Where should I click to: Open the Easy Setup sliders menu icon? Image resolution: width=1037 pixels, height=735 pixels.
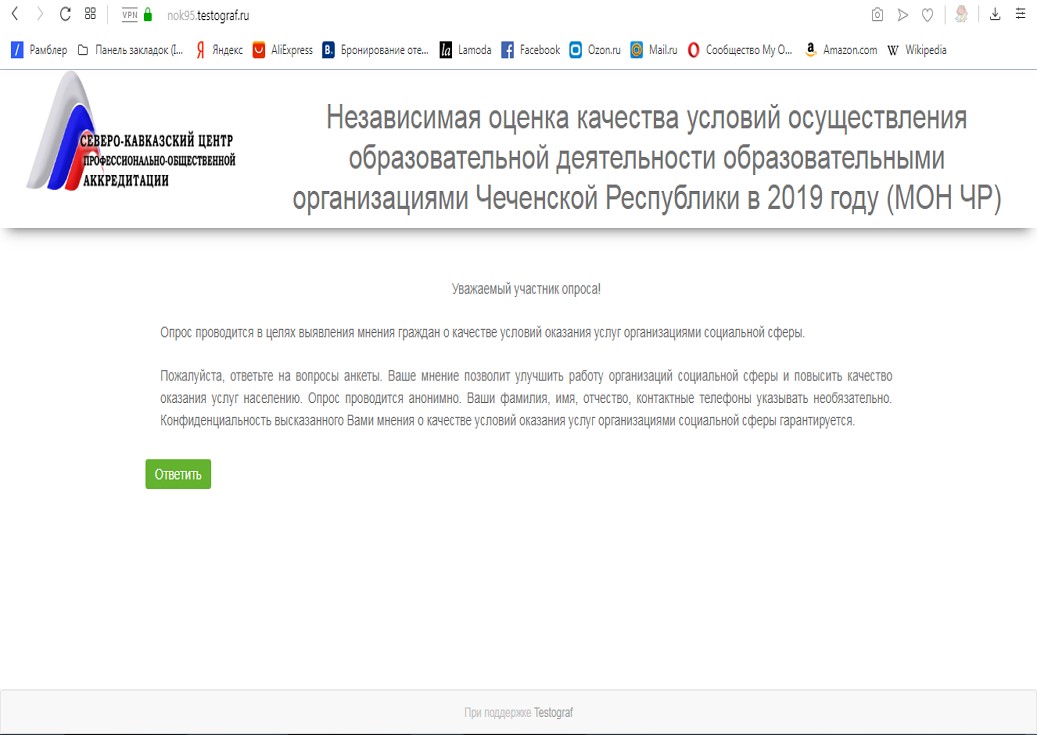point(1020,14)
